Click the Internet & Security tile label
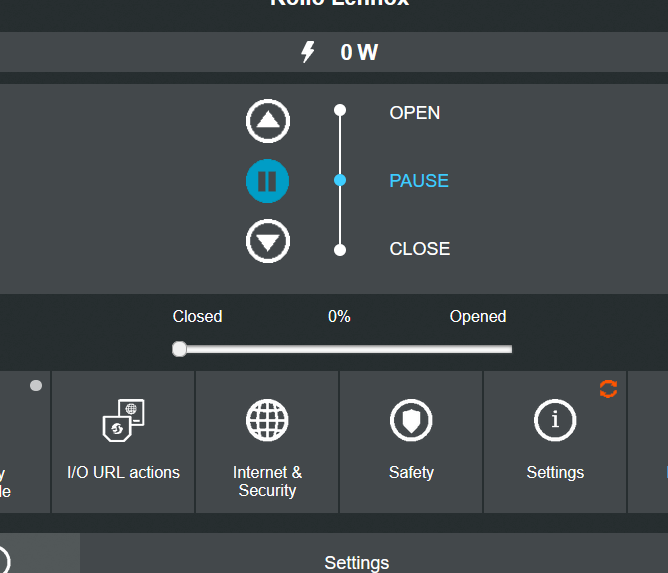 (267, 481)
